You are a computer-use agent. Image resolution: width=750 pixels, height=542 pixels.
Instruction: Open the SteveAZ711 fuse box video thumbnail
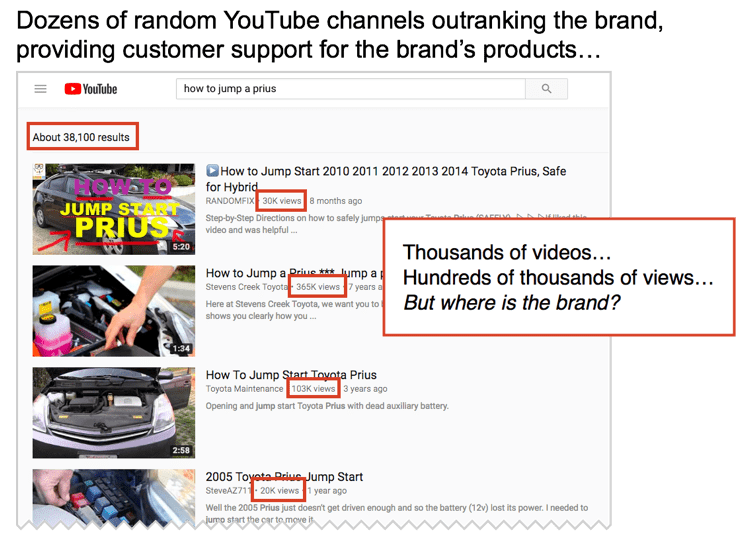click(x=114, y=498)
